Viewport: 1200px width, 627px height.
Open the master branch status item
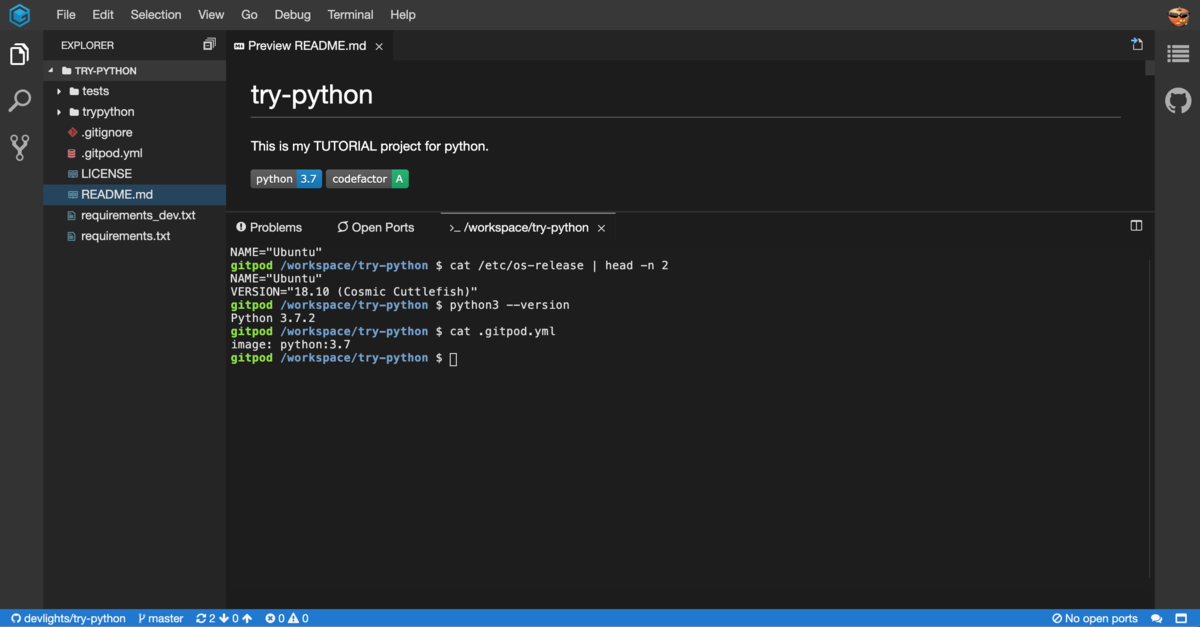coord(160,618)
